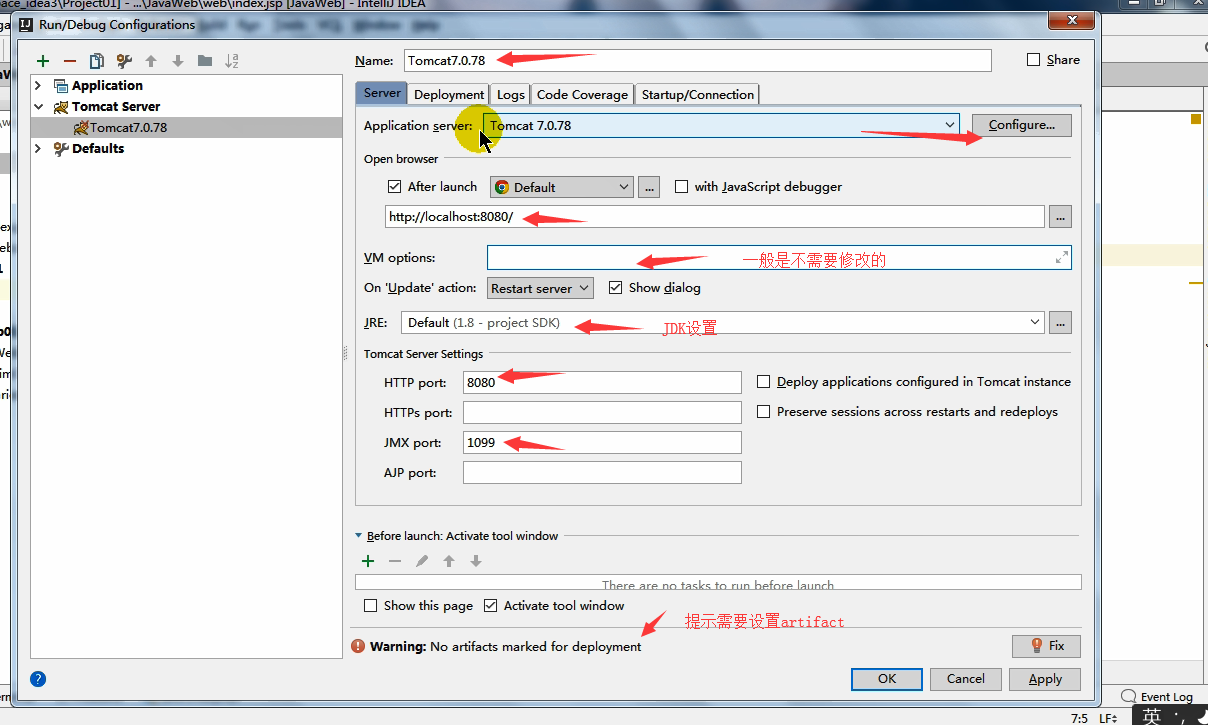Screen dimensions: 1208x725
Task: Toggle the Share checkbox
Action: pos(1034,60)
